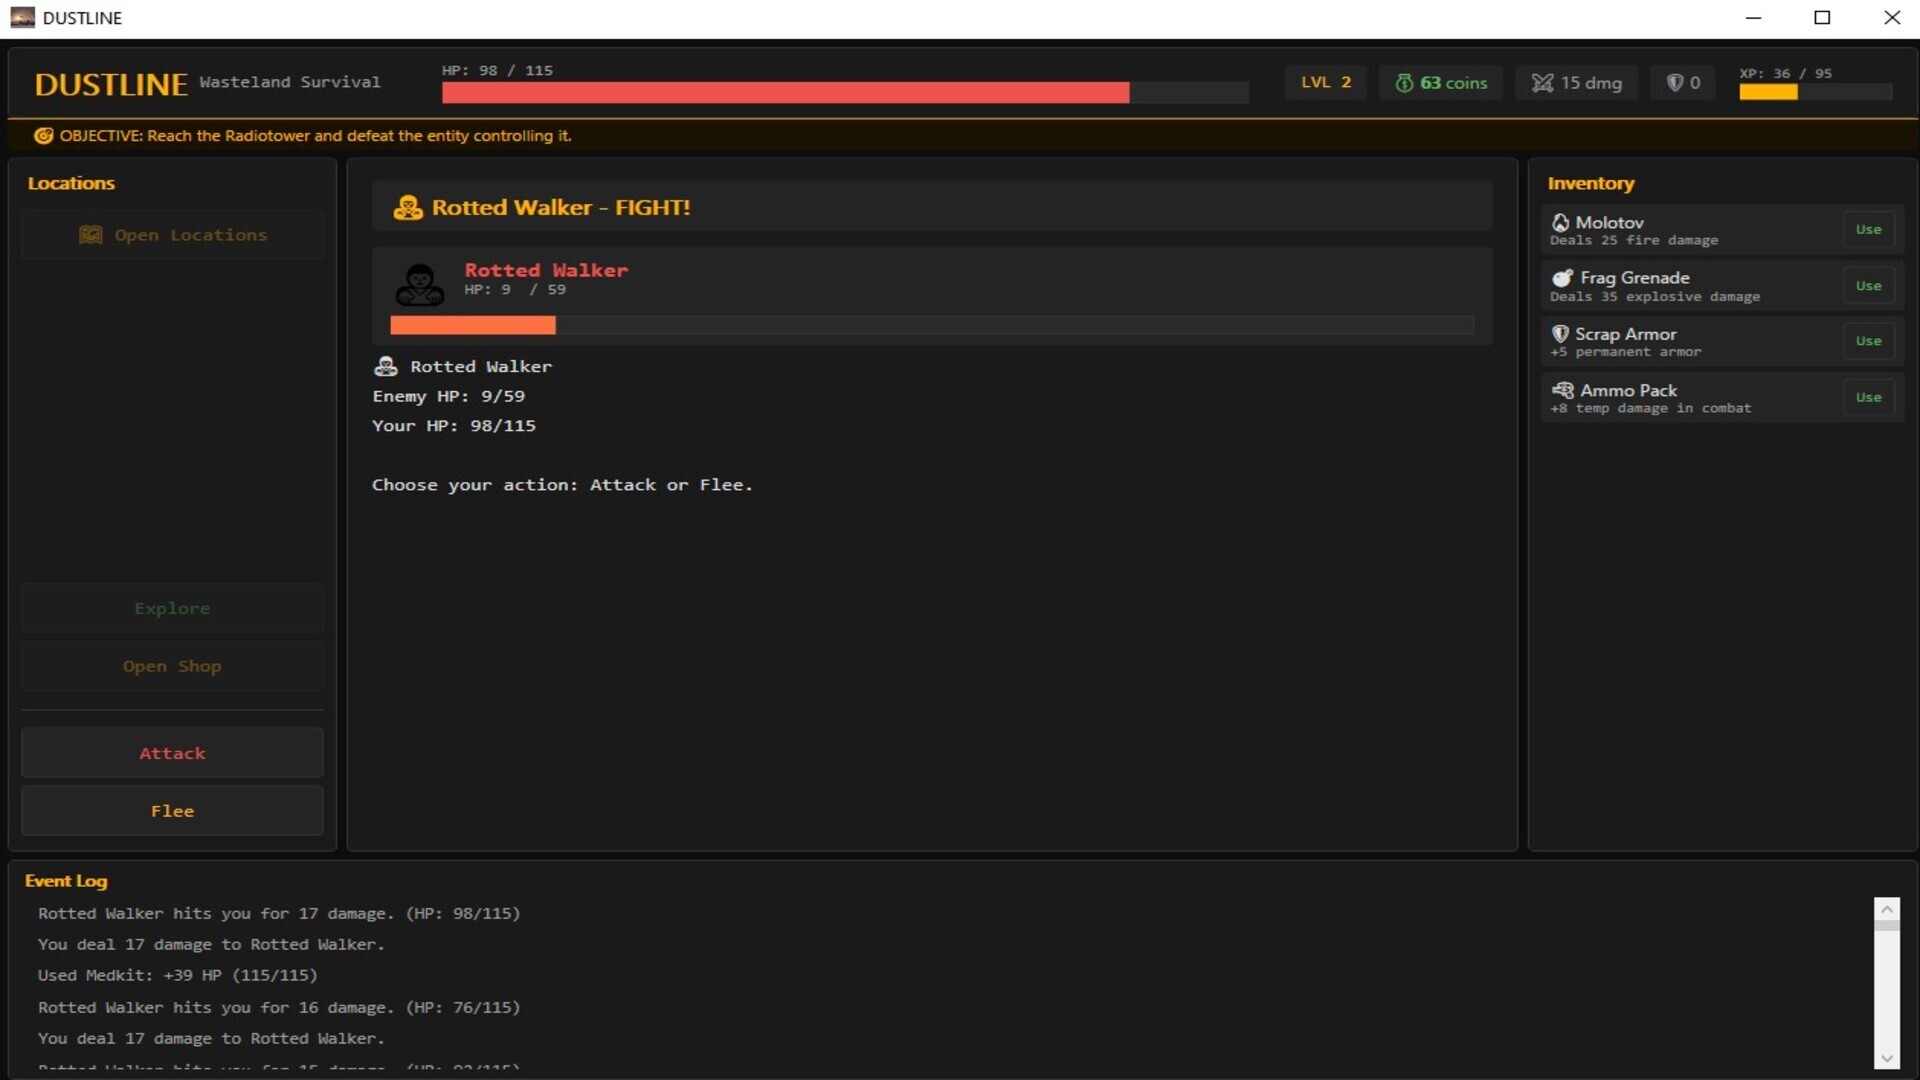Click the Ammo Pack icon

[1562, 390]
